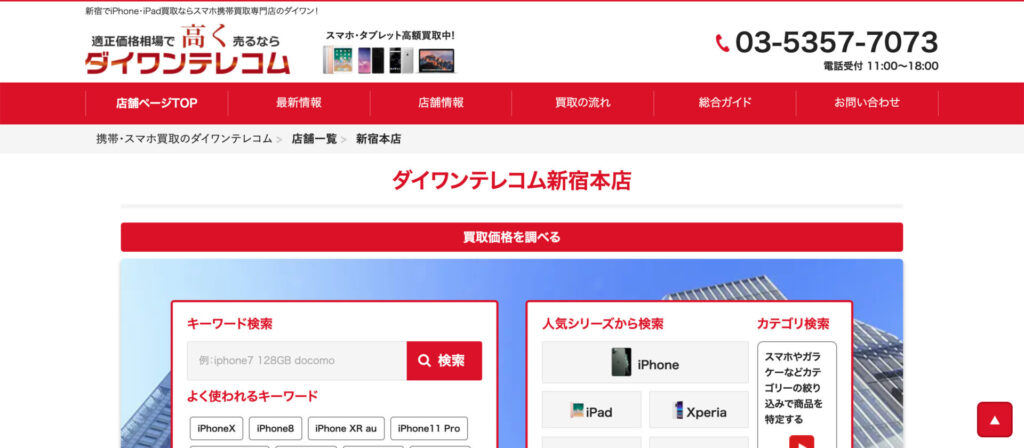
Task: Click the 検索 search button
Action: 444,360
